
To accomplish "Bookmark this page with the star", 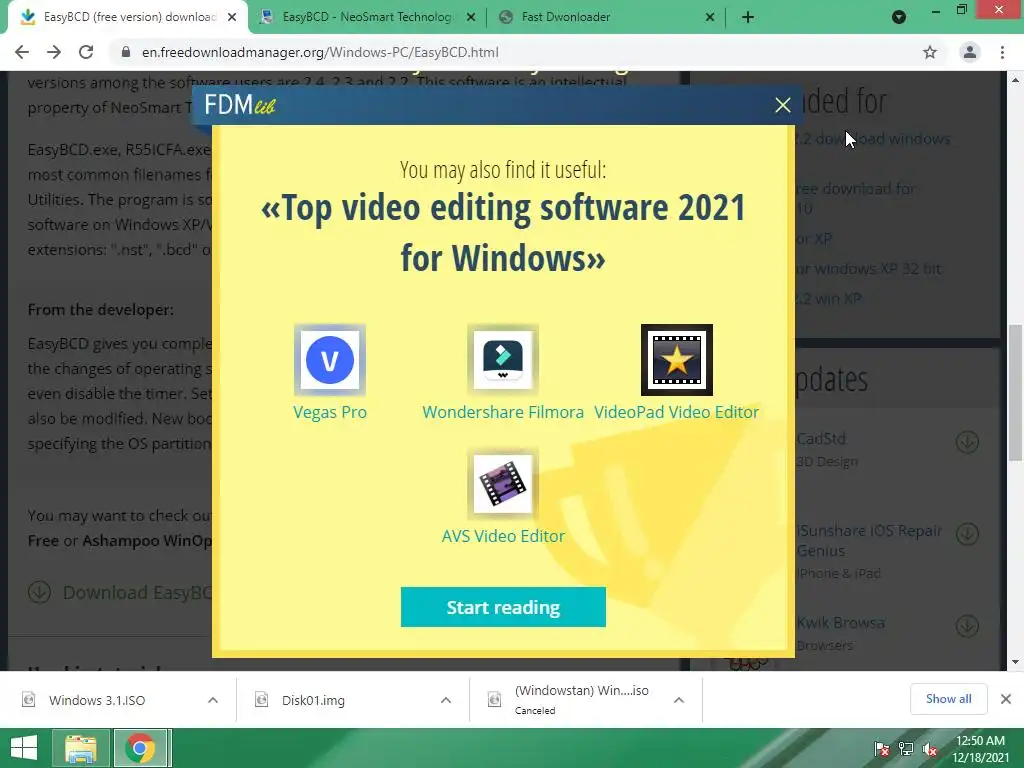I will click(930, 52).
